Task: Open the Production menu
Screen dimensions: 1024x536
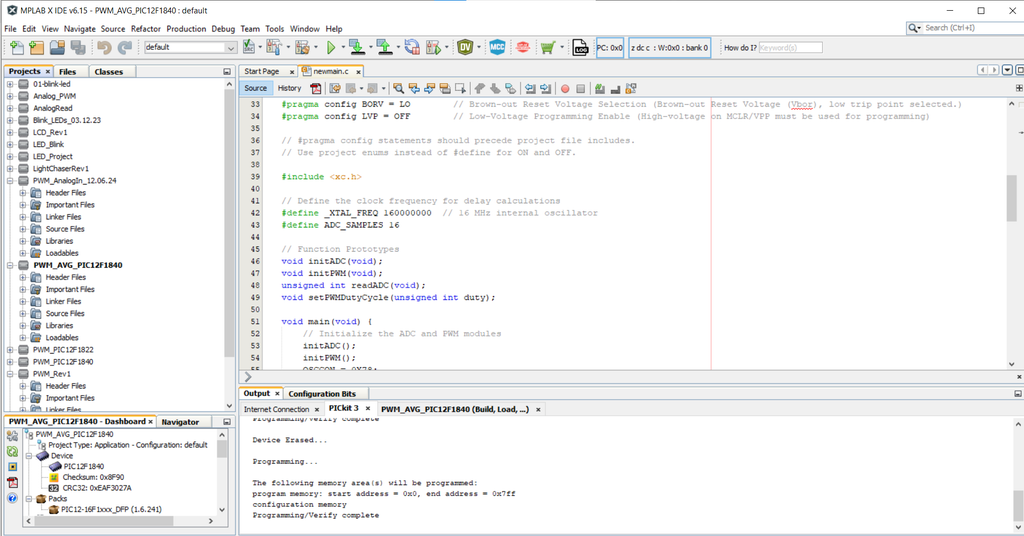Action: (186, 29)
